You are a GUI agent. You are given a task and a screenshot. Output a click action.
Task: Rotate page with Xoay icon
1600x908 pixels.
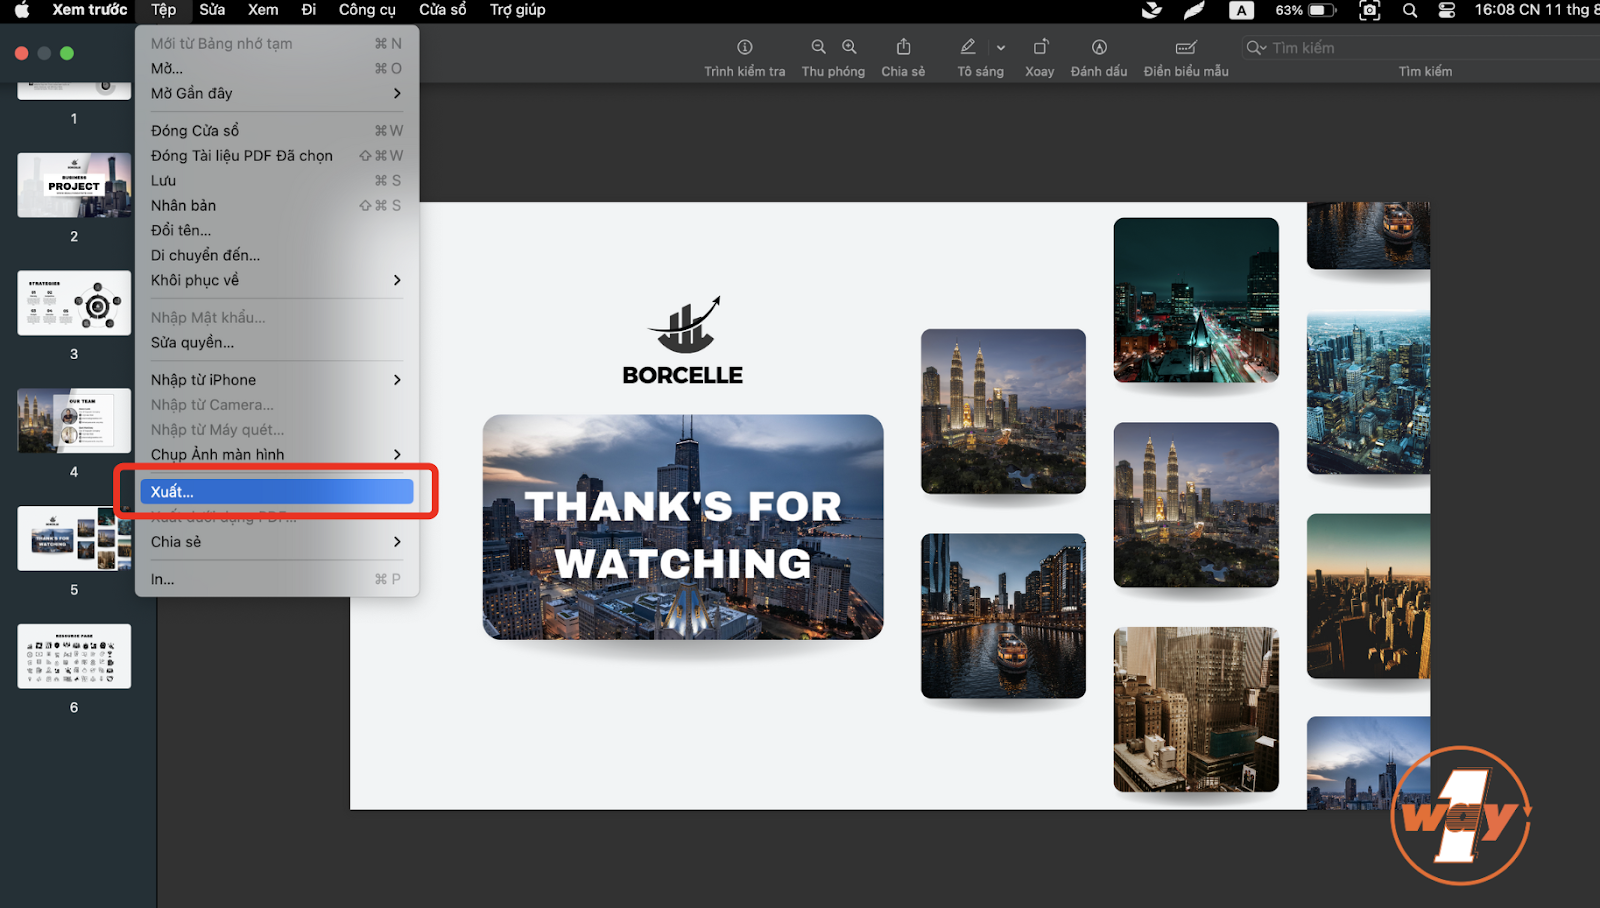[x=1040, y=47]
